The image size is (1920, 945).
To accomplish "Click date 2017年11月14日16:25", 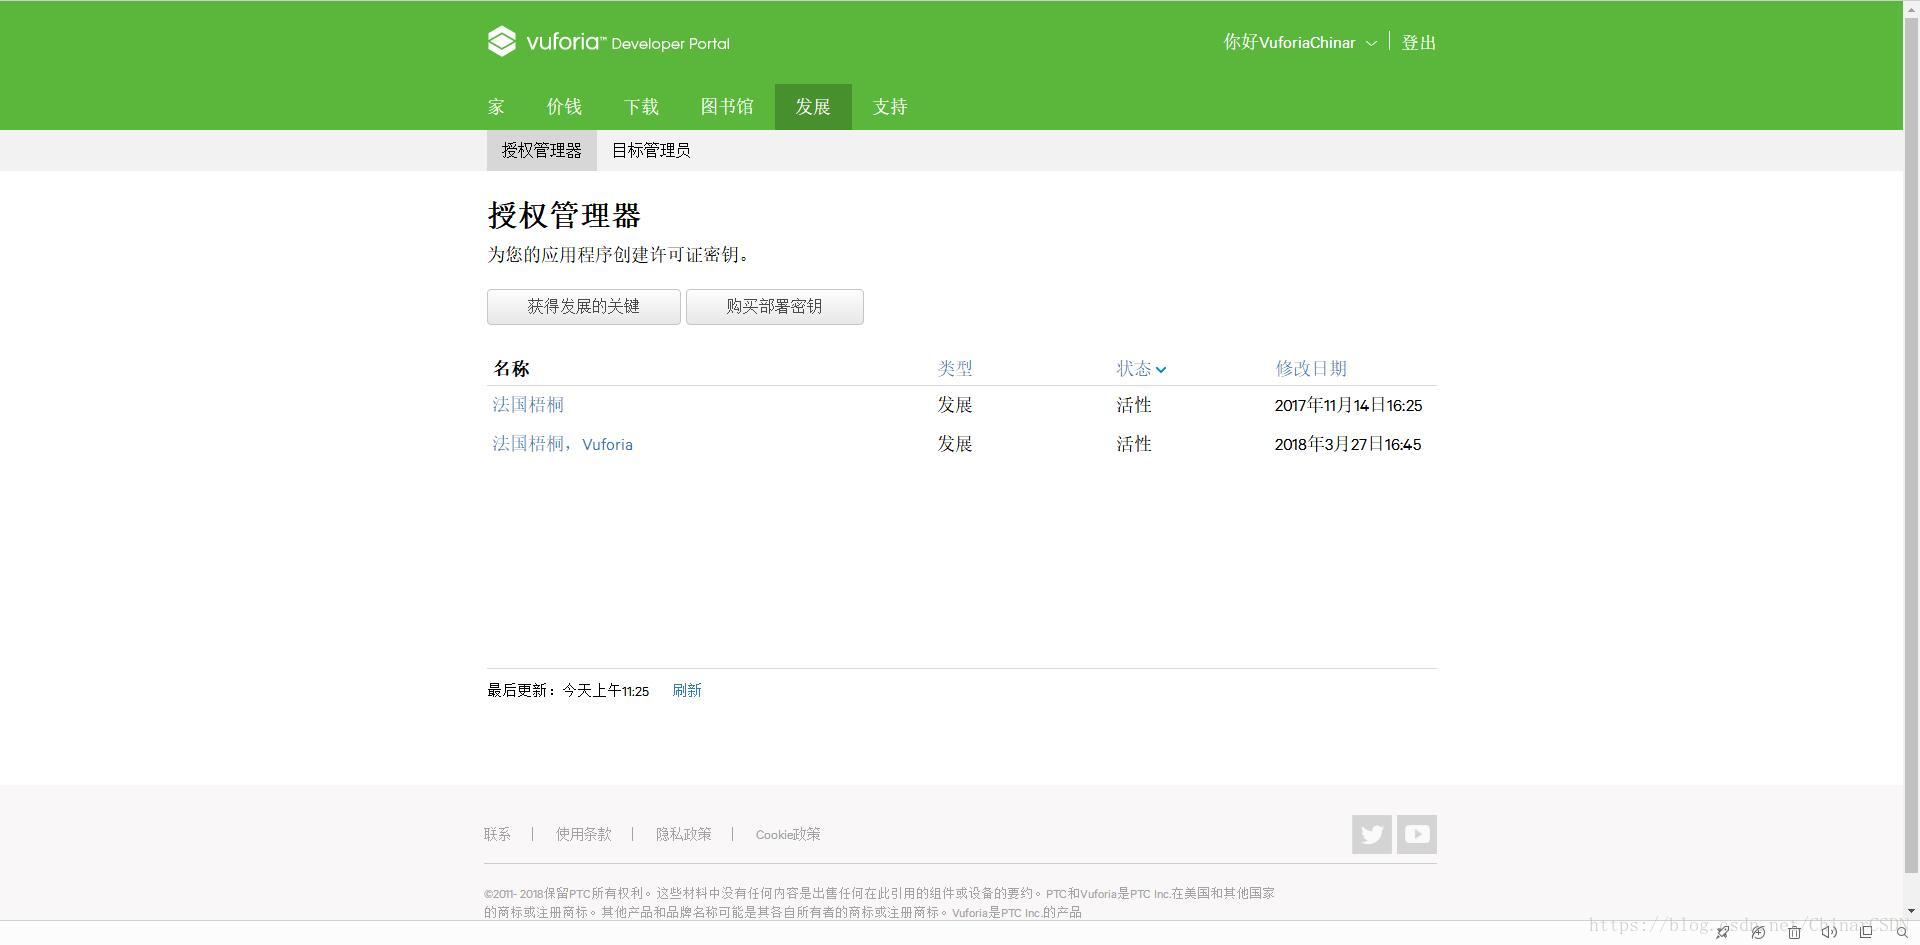I will coord(1348,405).
